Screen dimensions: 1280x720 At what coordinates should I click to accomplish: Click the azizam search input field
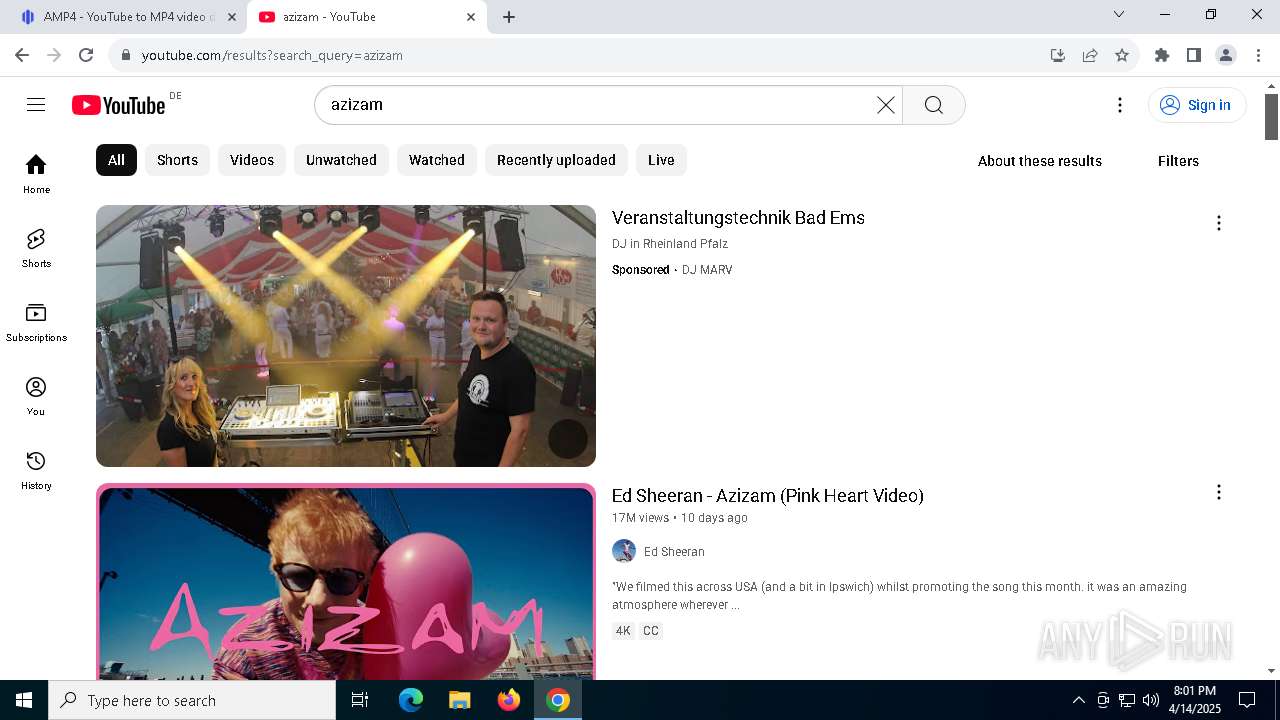click(x=600, y=105)
